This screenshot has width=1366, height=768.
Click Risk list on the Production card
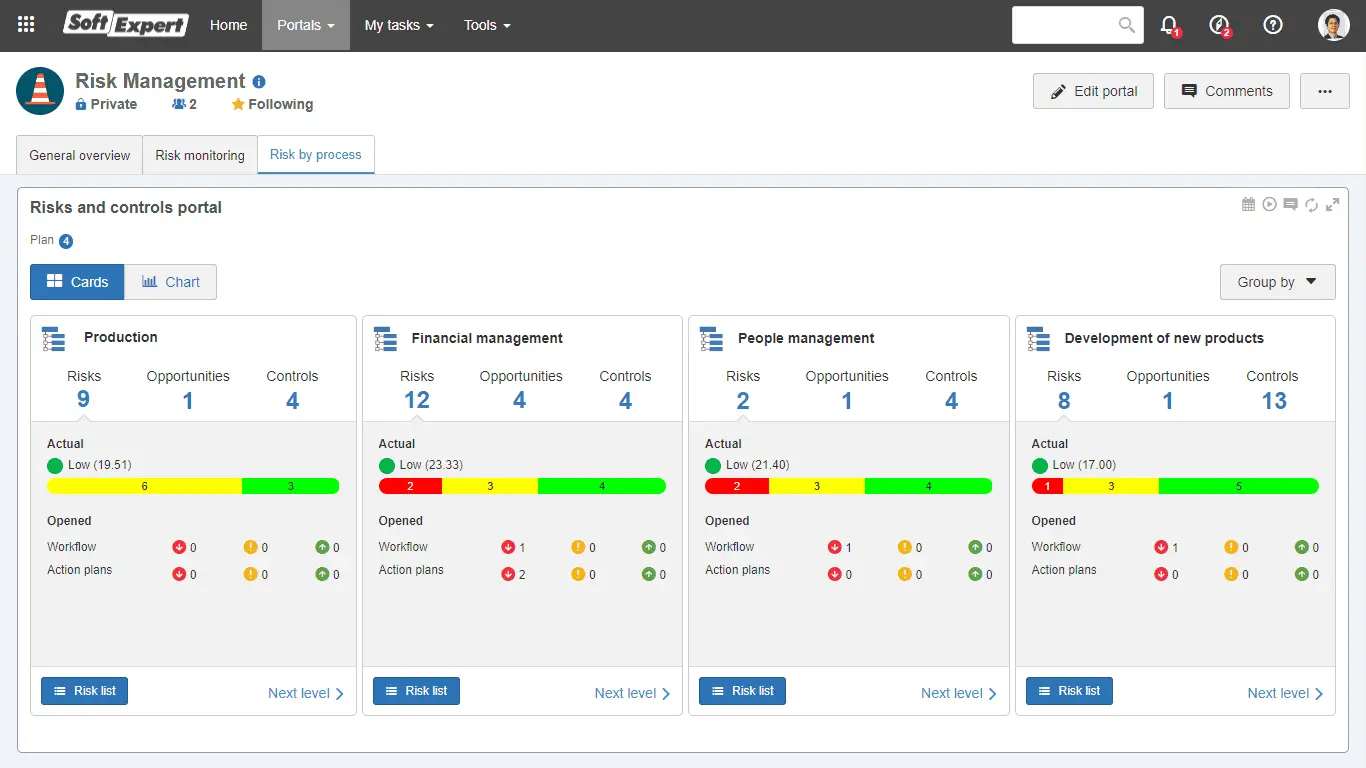click(x=85, y=691)
